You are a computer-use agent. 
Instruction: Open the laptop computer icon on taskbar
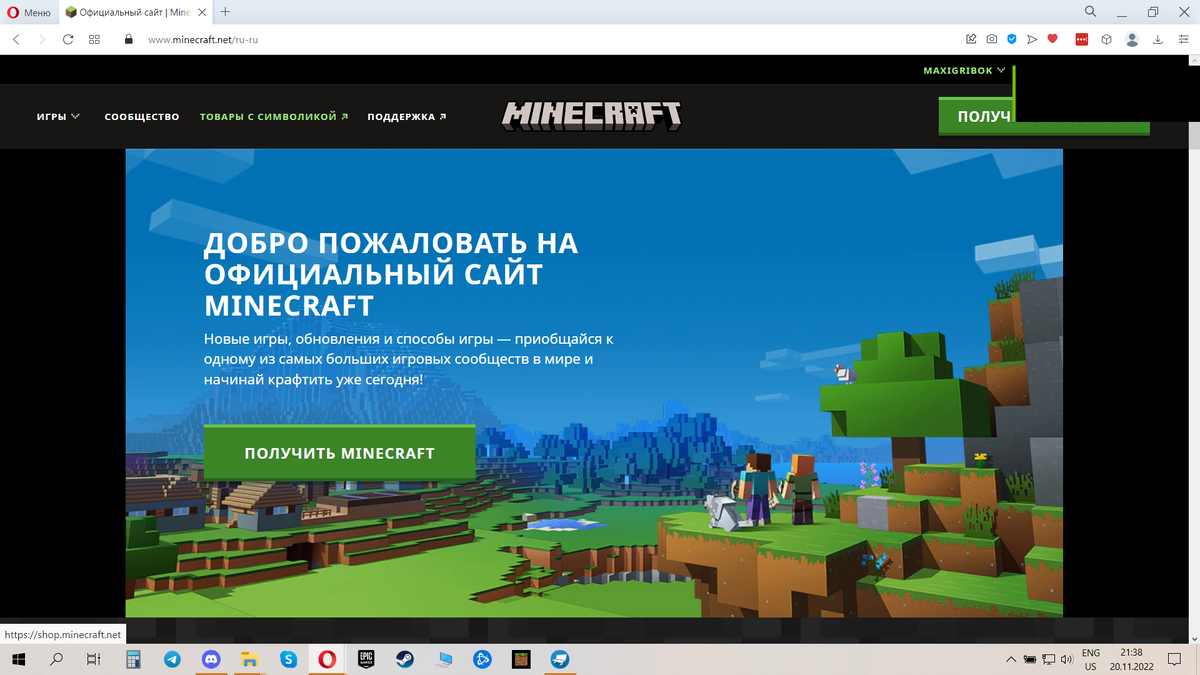[443, 659]
